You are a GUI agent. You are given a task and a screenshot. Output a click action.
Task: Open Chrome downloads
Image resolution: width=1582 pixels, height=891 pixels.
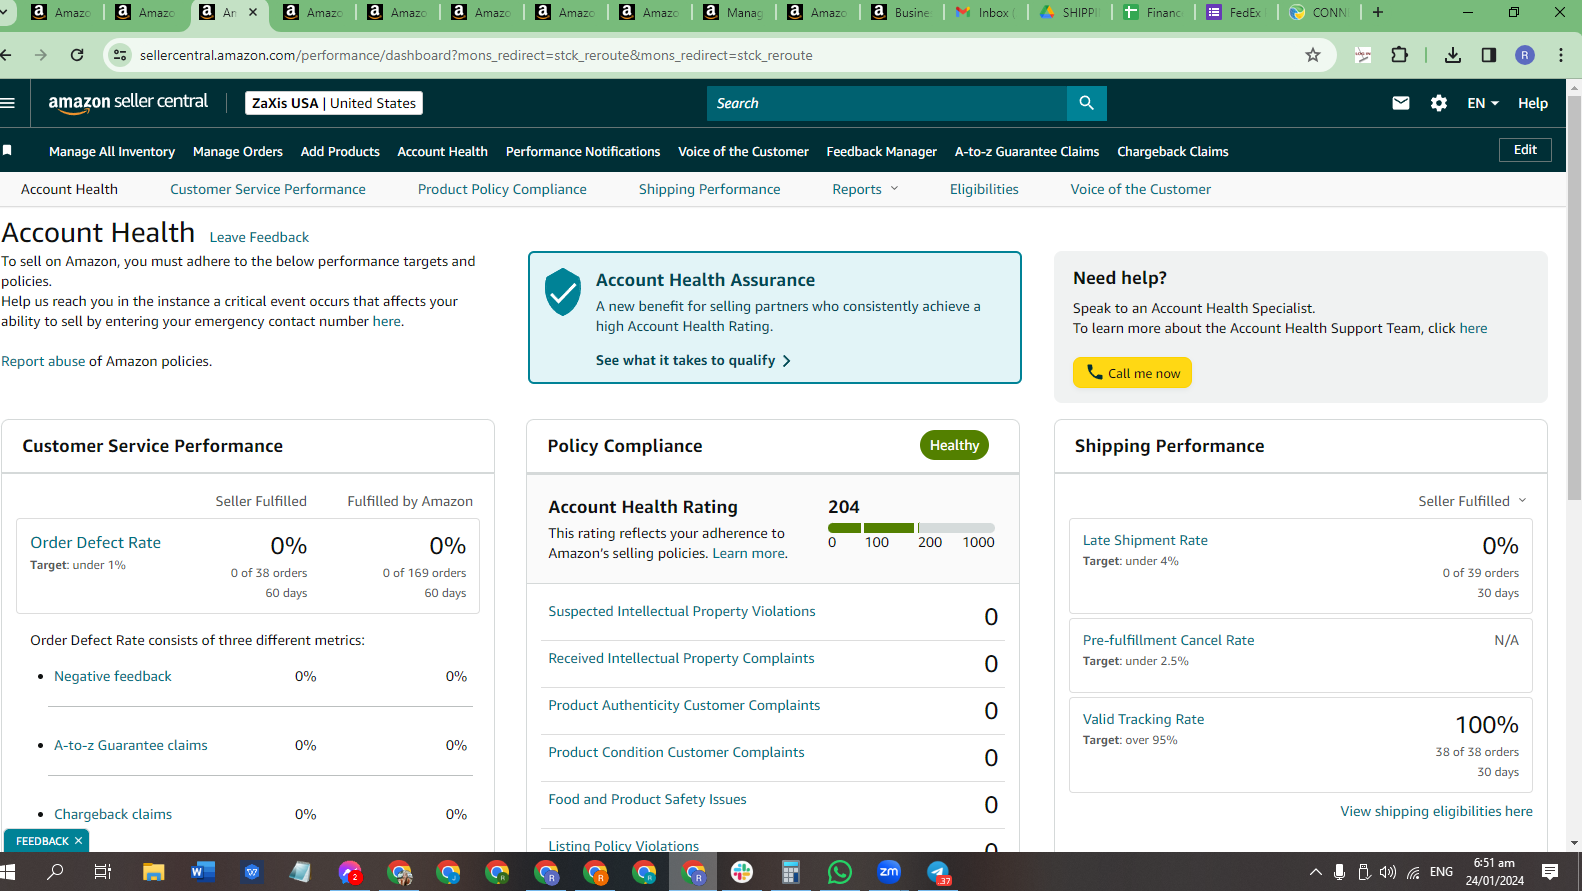[x=1453, y=55]
